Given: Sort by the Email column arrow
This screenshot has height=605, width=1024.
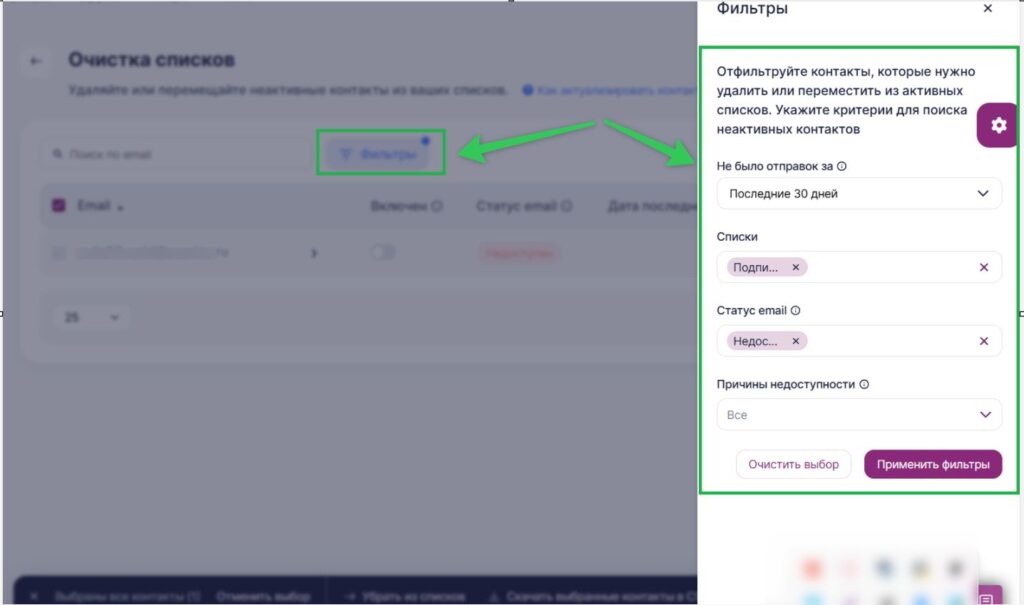Looking at the screenshot, I should click(x=120, y=208).
